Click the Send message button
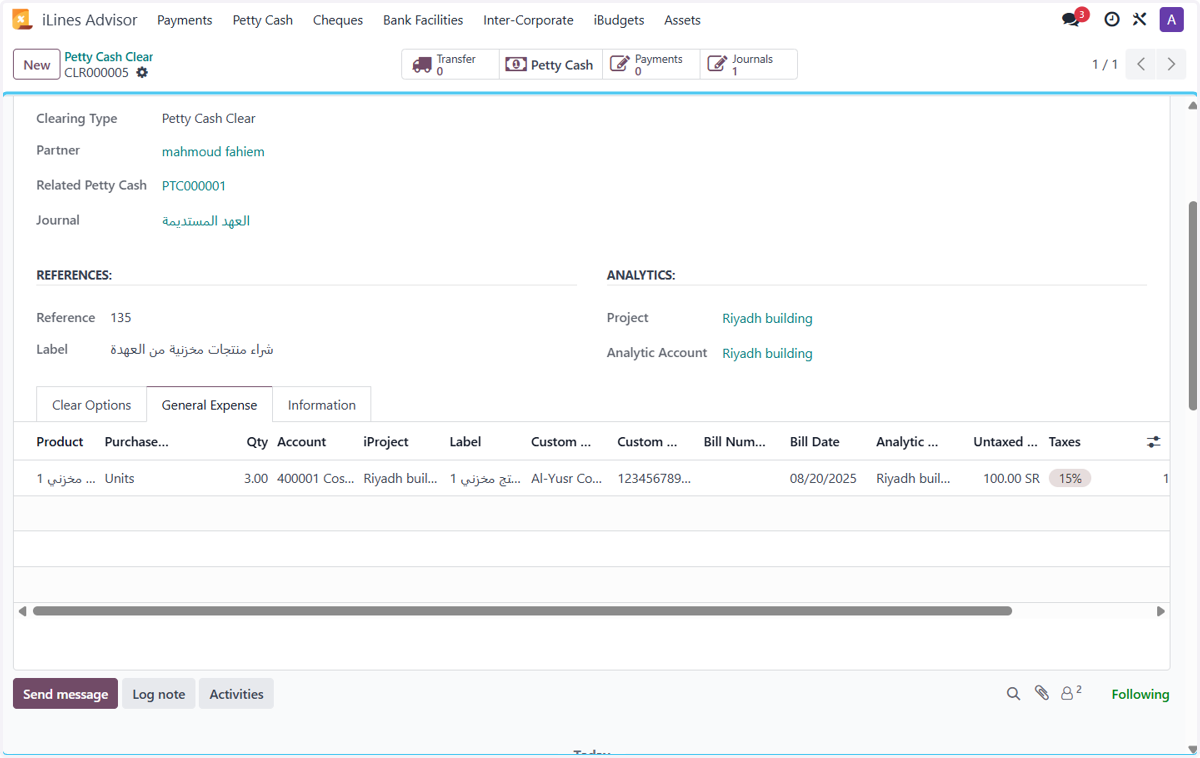Image resolution: width=1200 pixels, height=758 pixels. click(65, 694)
